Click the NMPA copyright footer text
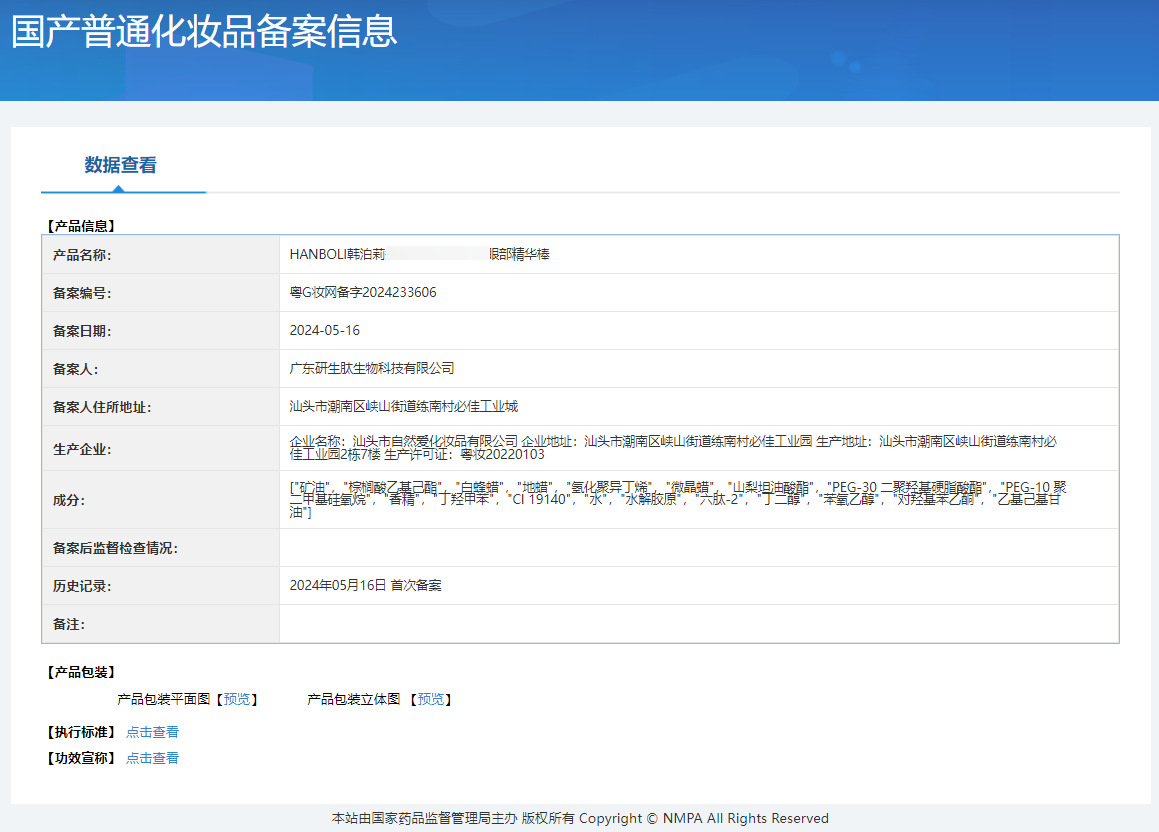 [x=580, y=818]
